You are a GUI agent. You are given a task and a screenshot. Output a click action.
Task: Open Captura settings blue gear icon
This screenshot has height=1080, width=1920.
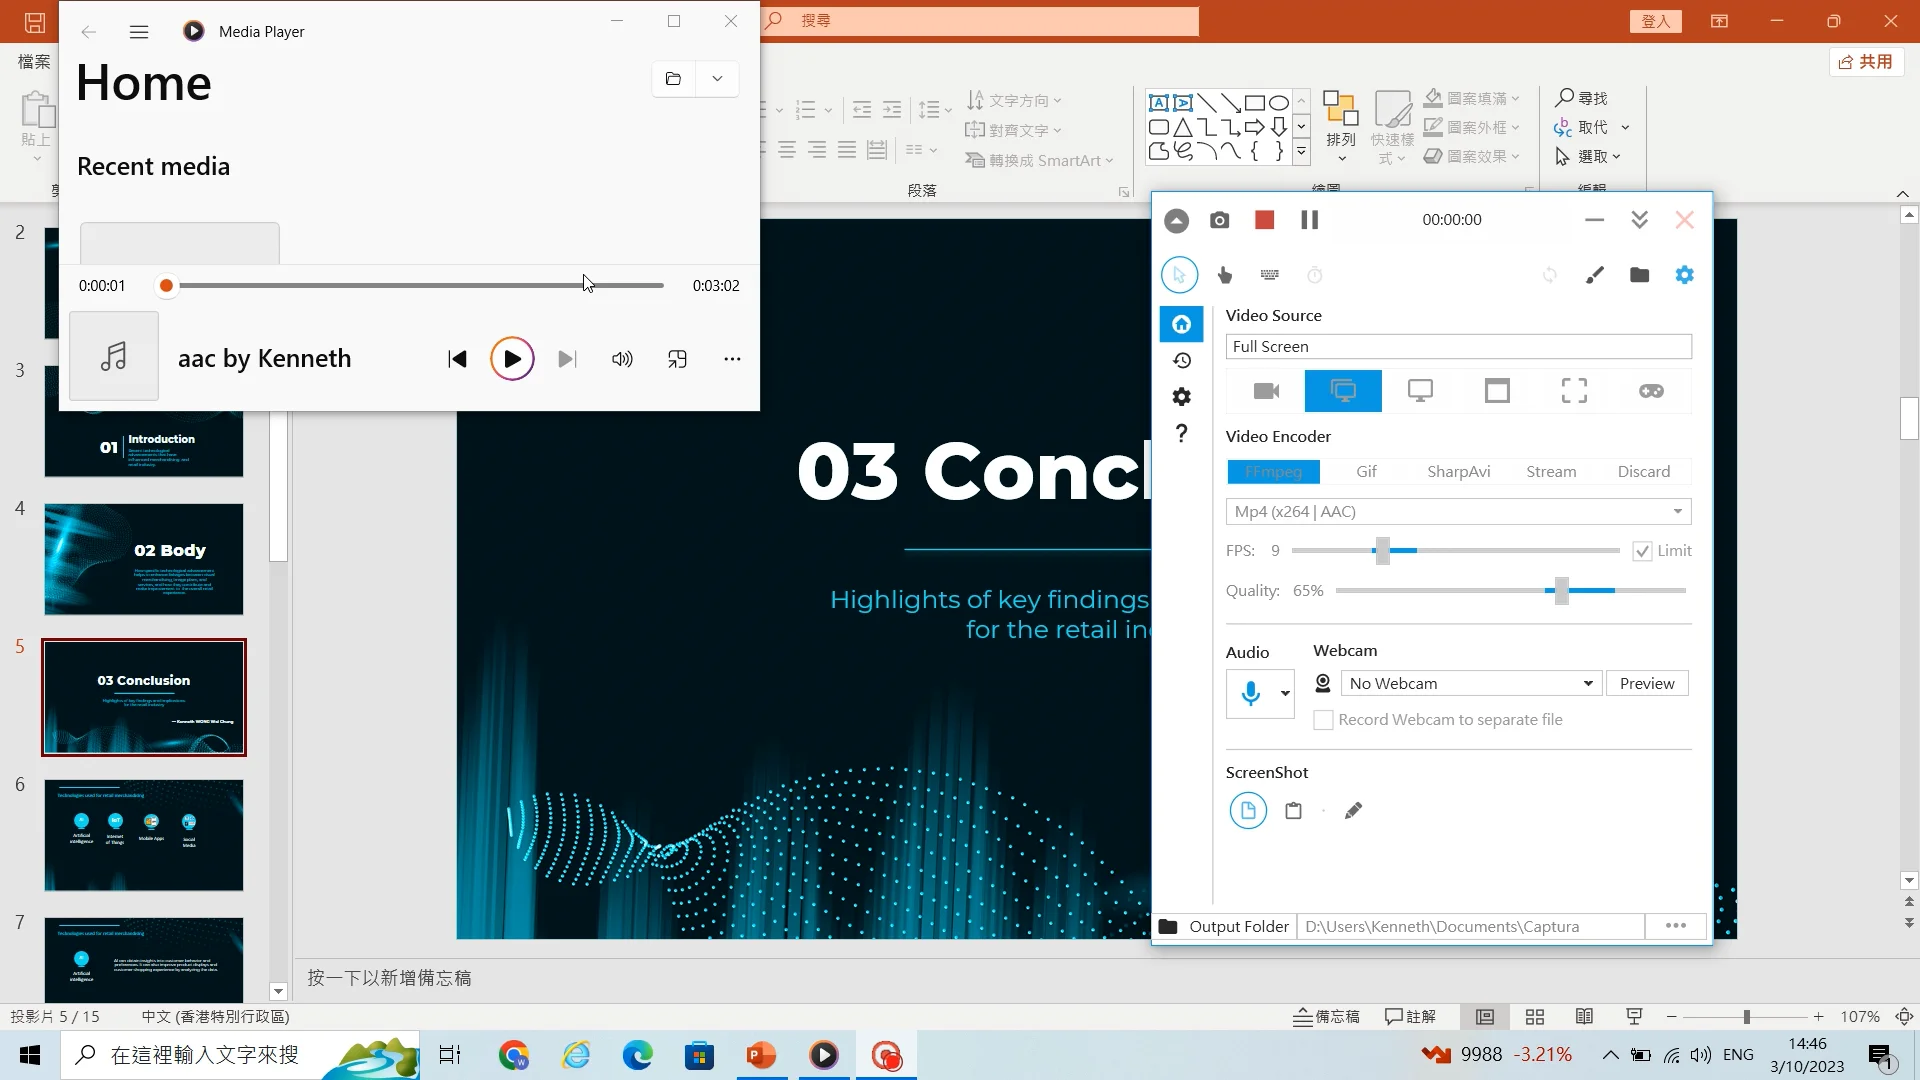(1684, 275)
